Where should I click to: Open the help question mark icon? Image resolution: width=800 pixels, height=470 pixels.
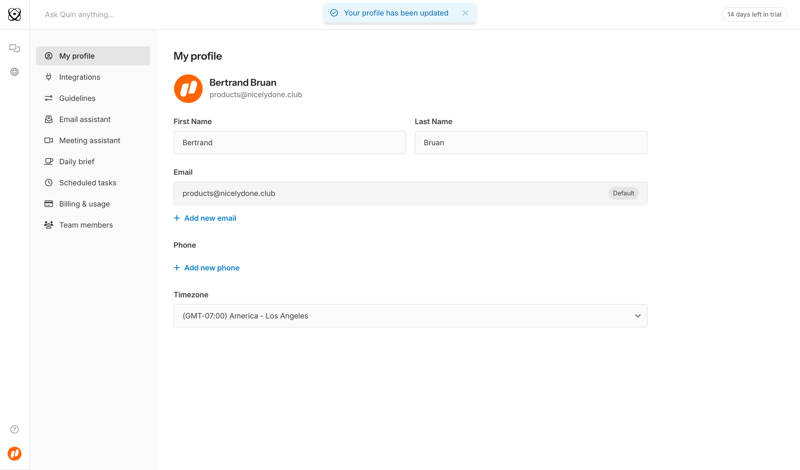[14, 430]
